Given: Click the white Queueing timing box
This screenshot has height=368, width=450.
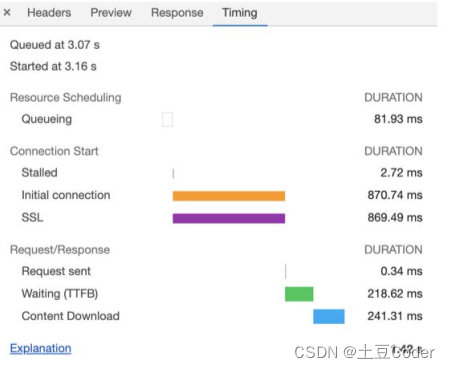Looking at the screenshot, I should tap(167, 119).
